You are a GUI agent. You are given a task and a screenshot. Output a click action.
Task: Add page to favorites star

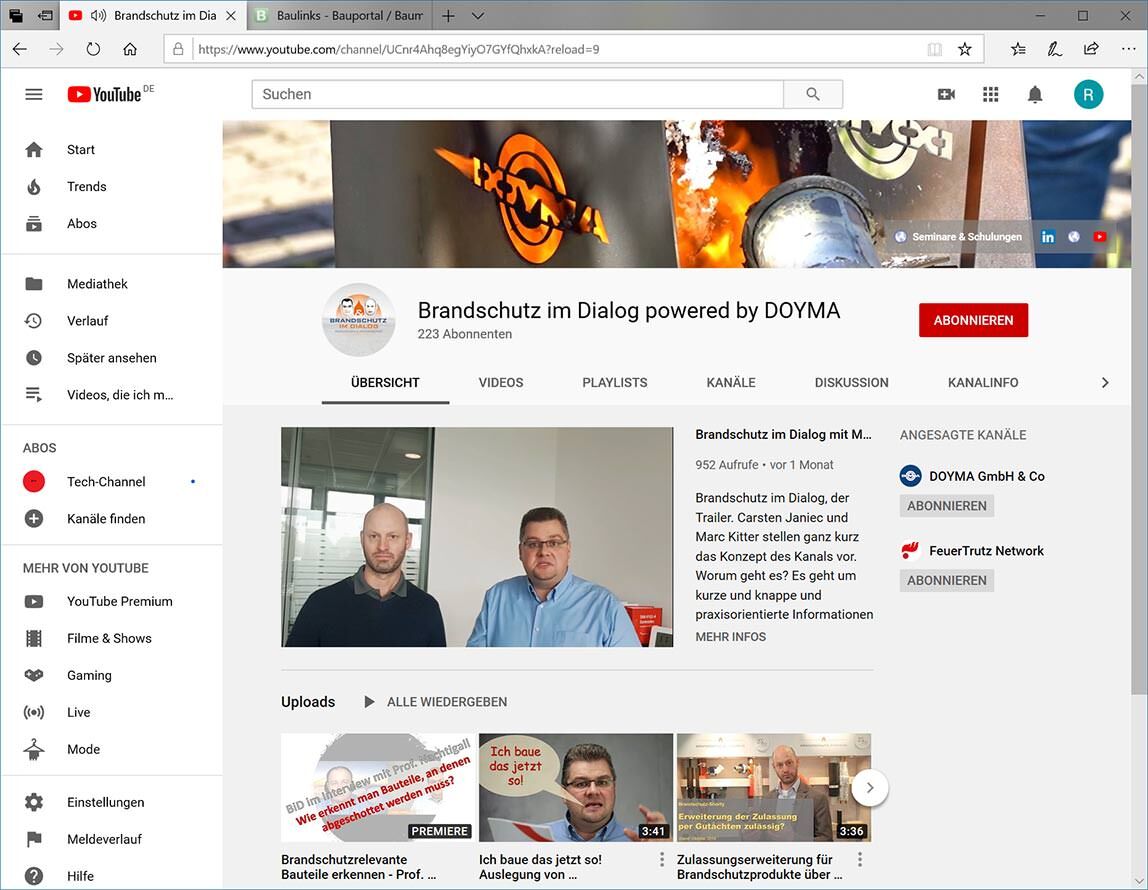coord(964,49)
